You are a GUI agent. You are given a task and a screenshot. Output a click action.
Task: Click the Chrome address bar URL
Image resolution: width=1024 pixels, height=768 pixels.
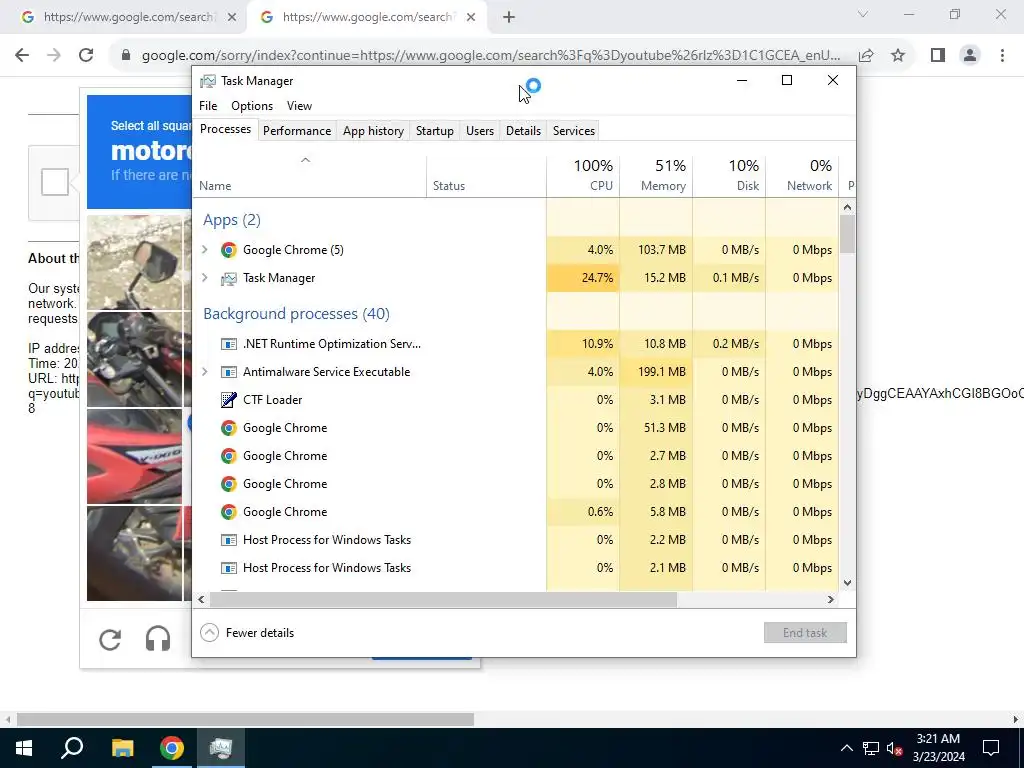[x=490, y=56]
